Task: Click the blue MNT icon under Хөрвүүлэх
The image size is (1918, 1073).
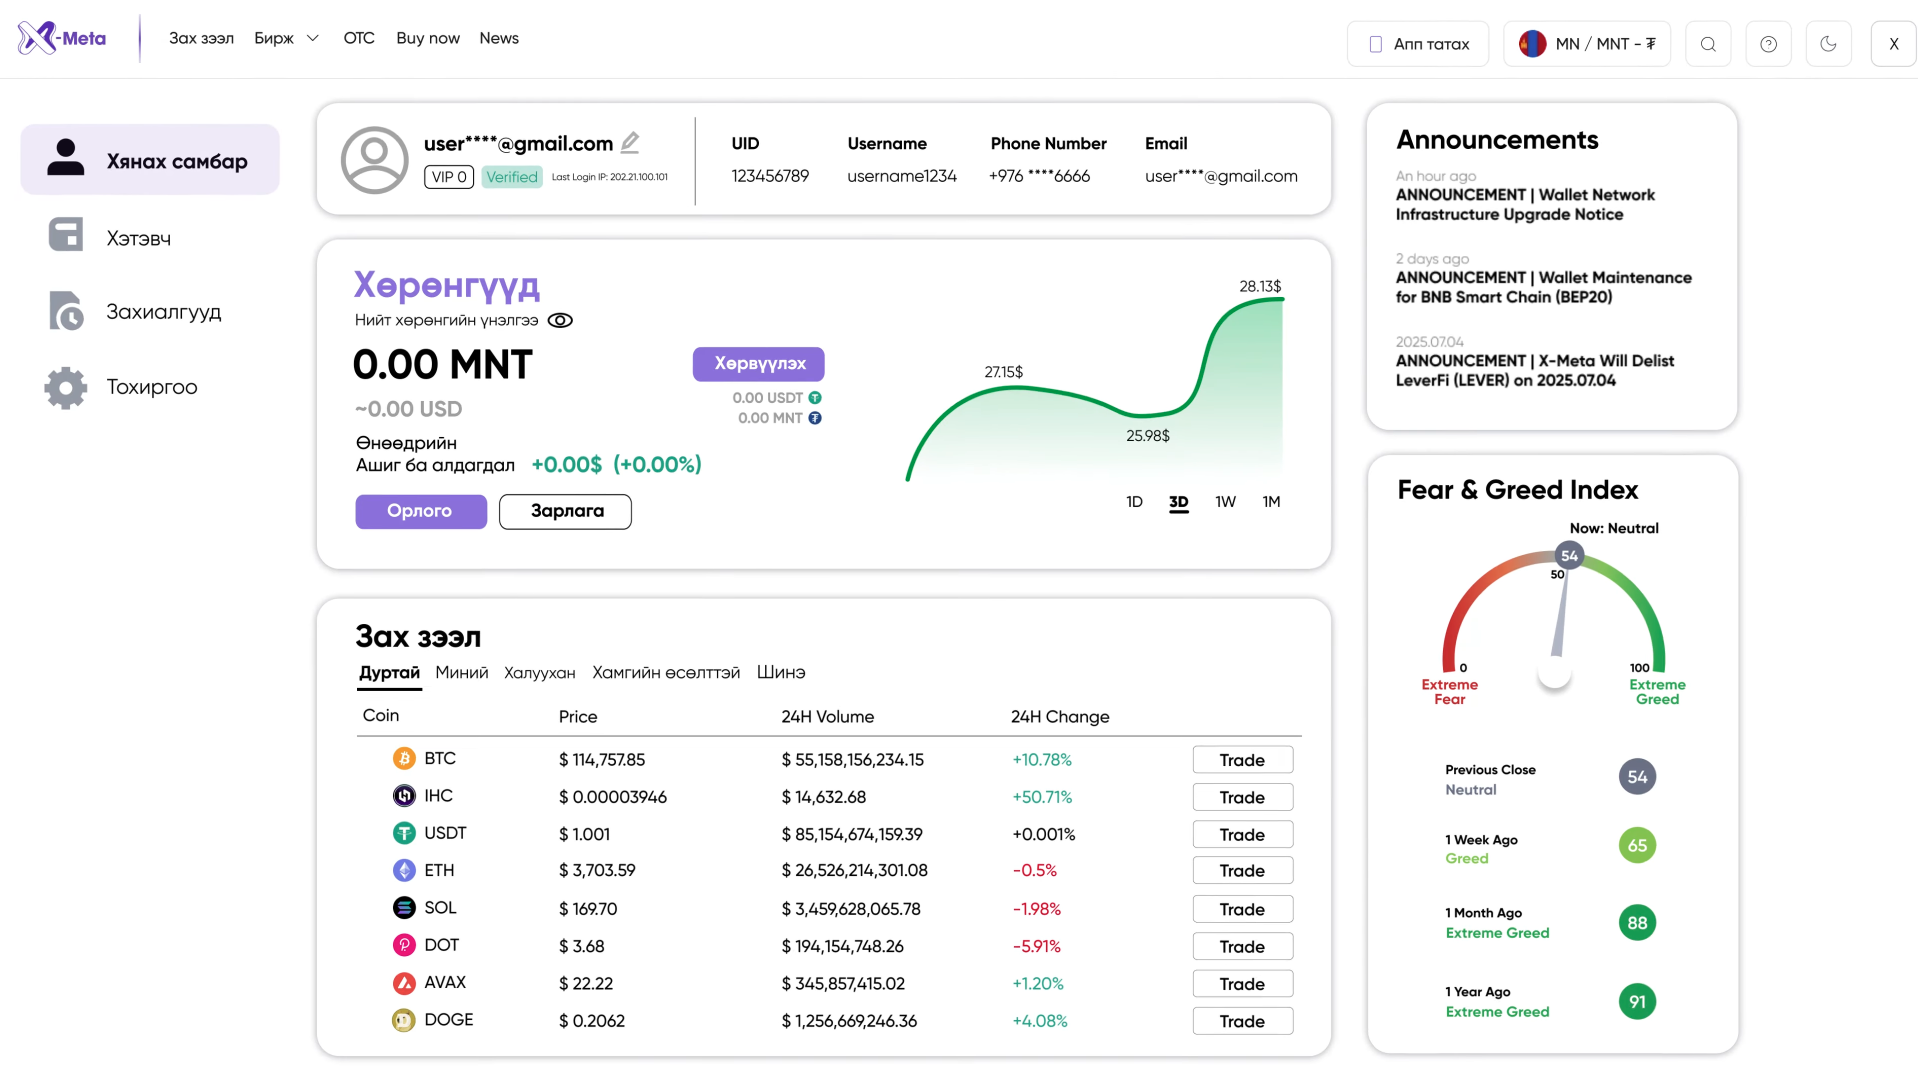Action: coord(815,418)
